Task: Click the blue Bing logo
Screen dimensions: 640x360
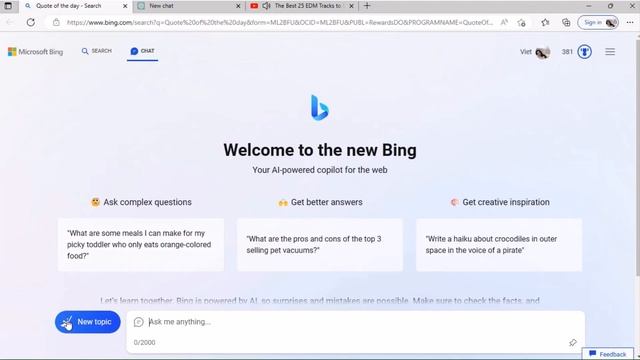Action: 320,108
